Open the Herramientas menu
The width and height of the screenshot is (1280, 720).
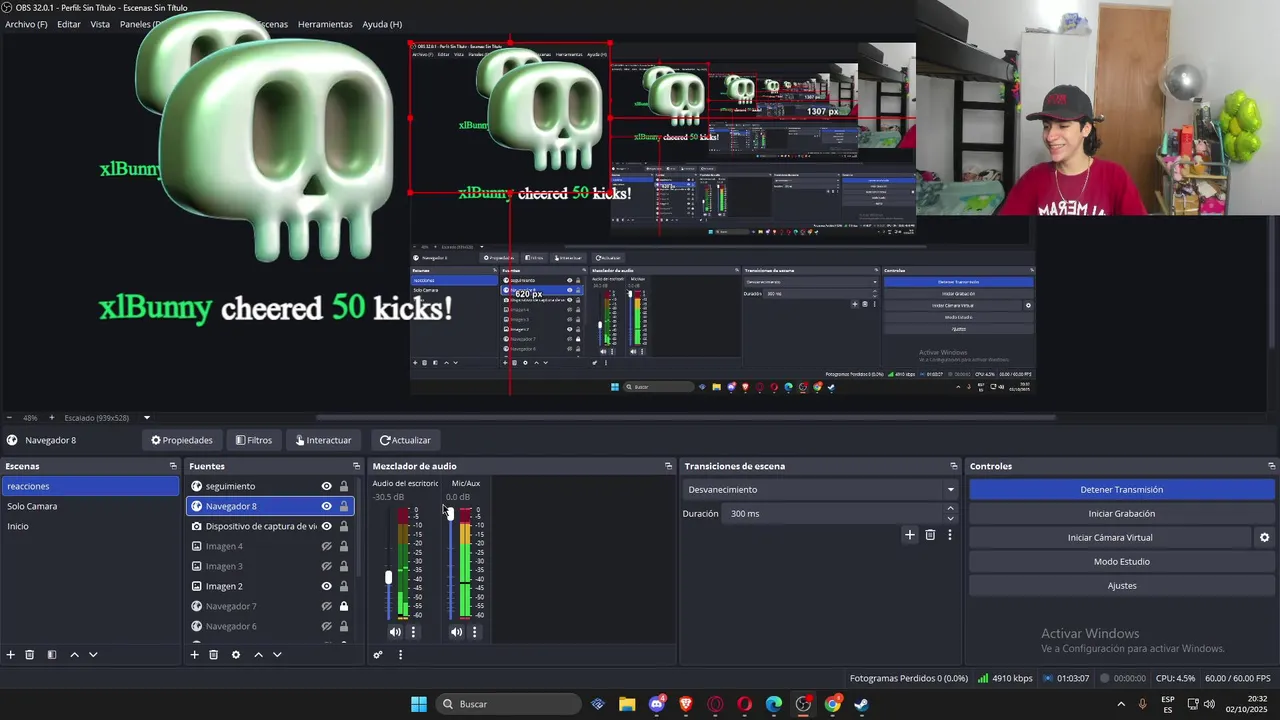(325, 24)
